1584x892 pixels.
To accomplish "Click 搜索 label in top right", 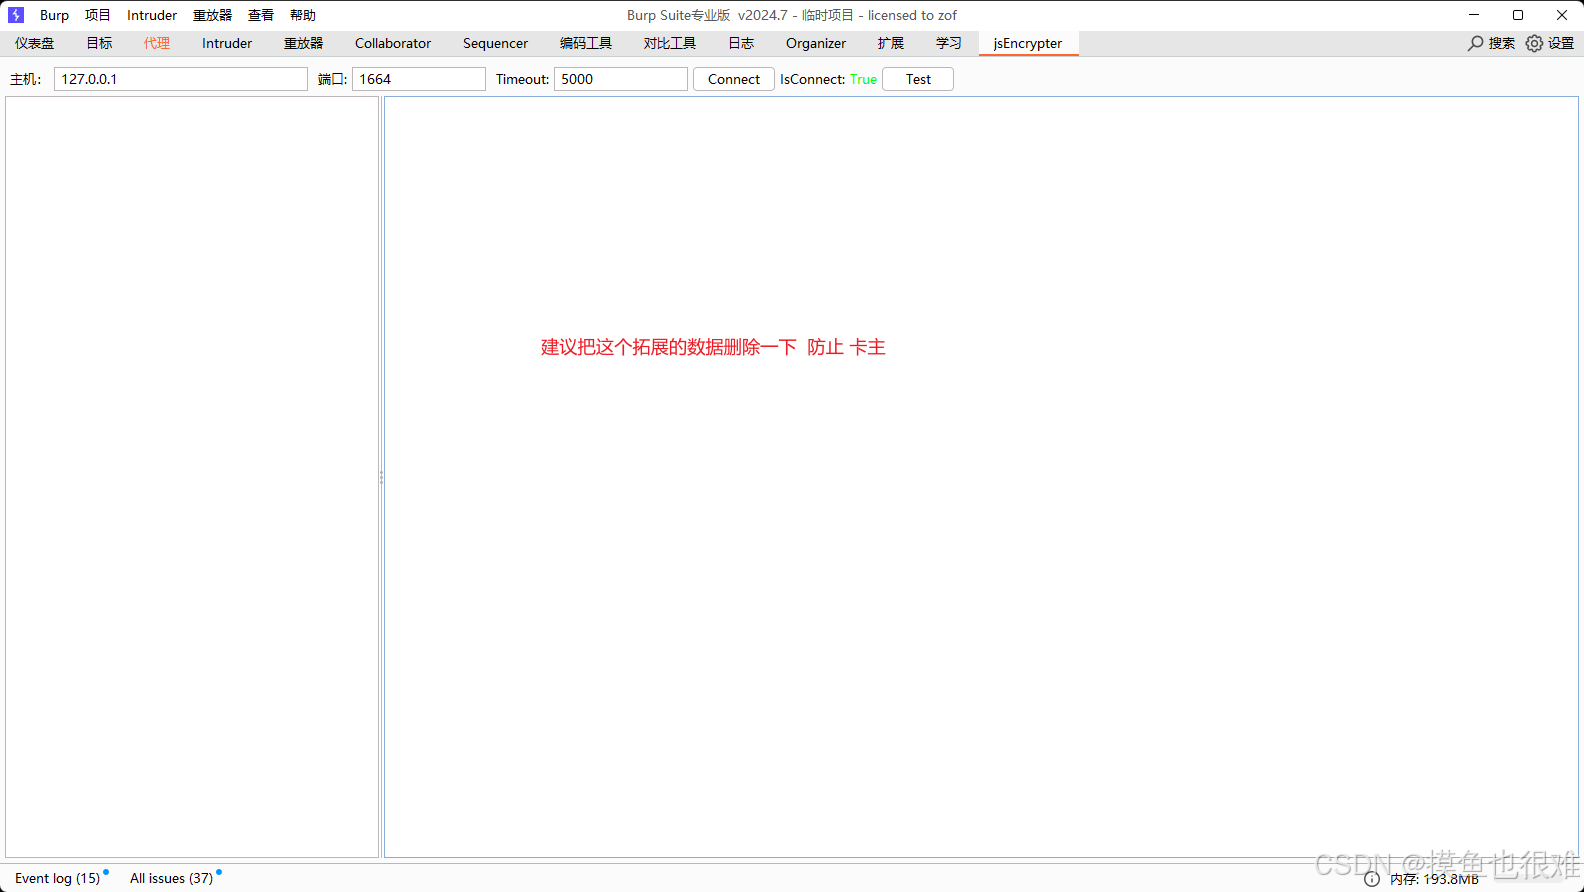I will pyautogui.click(x=1501, y=43).
